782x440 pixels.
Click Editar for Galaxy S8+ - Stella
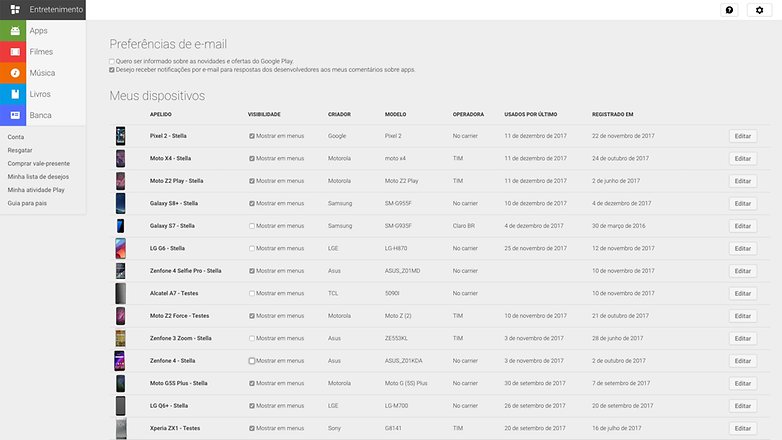point(743,204)
